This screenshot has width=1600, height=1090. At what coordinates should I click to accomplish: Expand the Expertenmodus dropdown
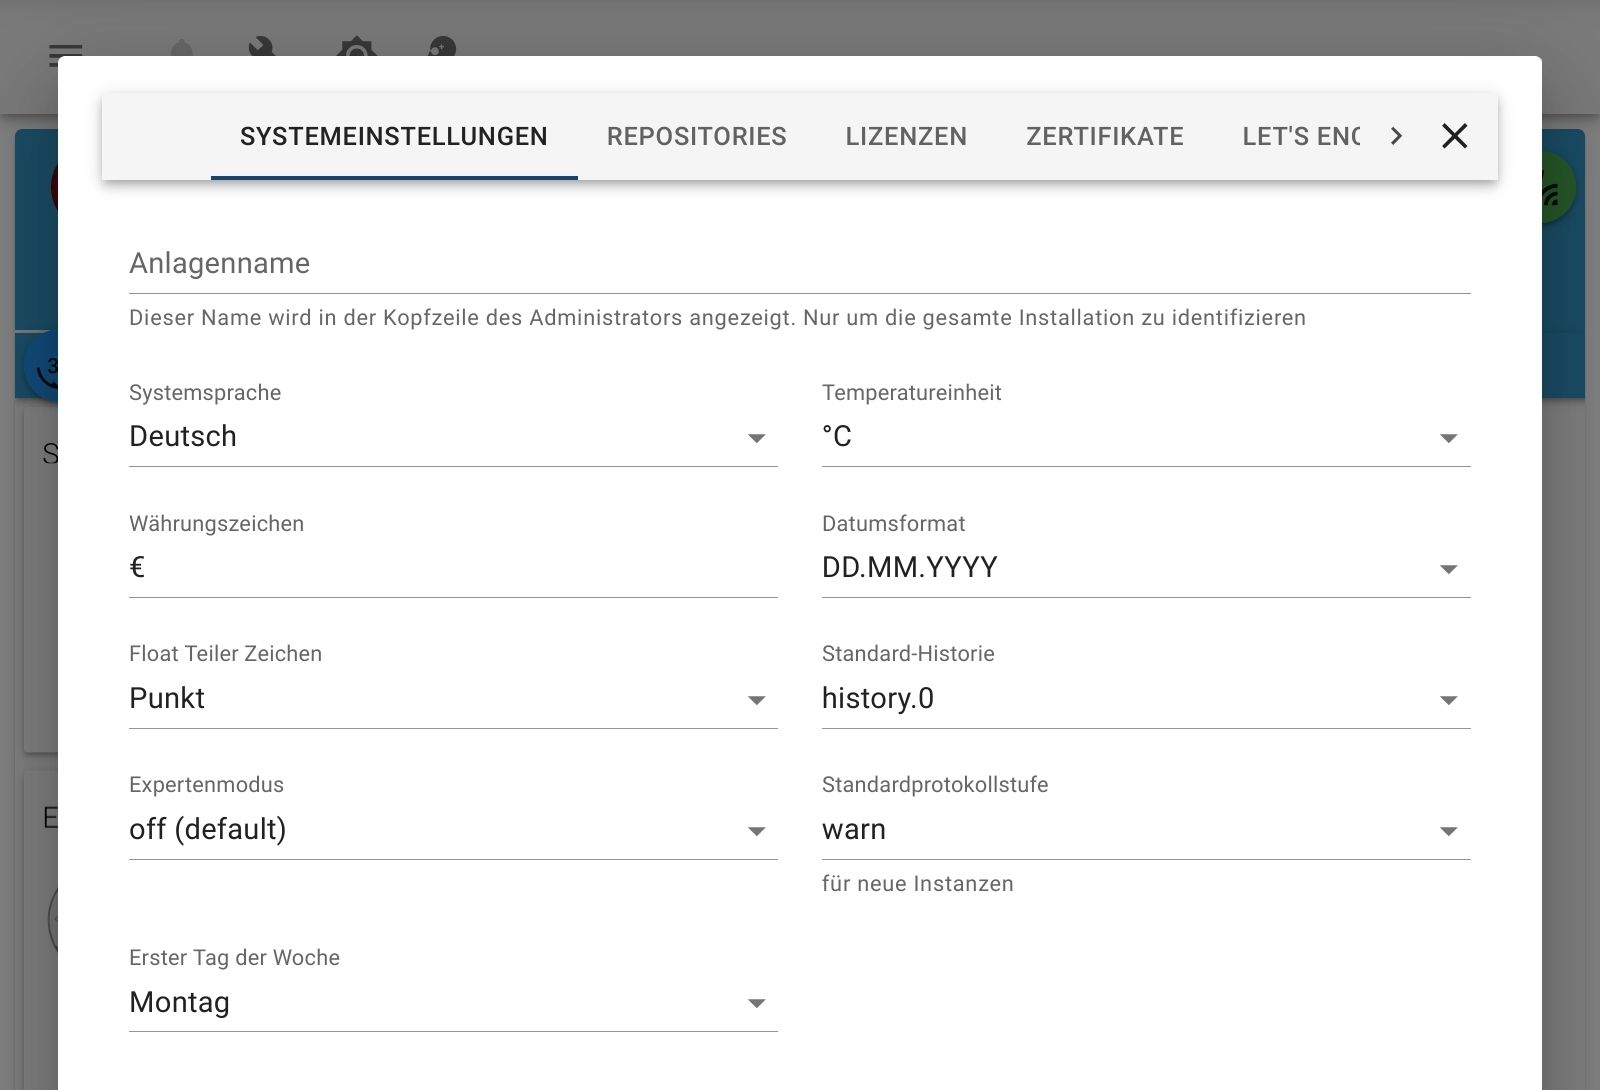[452, 830]
